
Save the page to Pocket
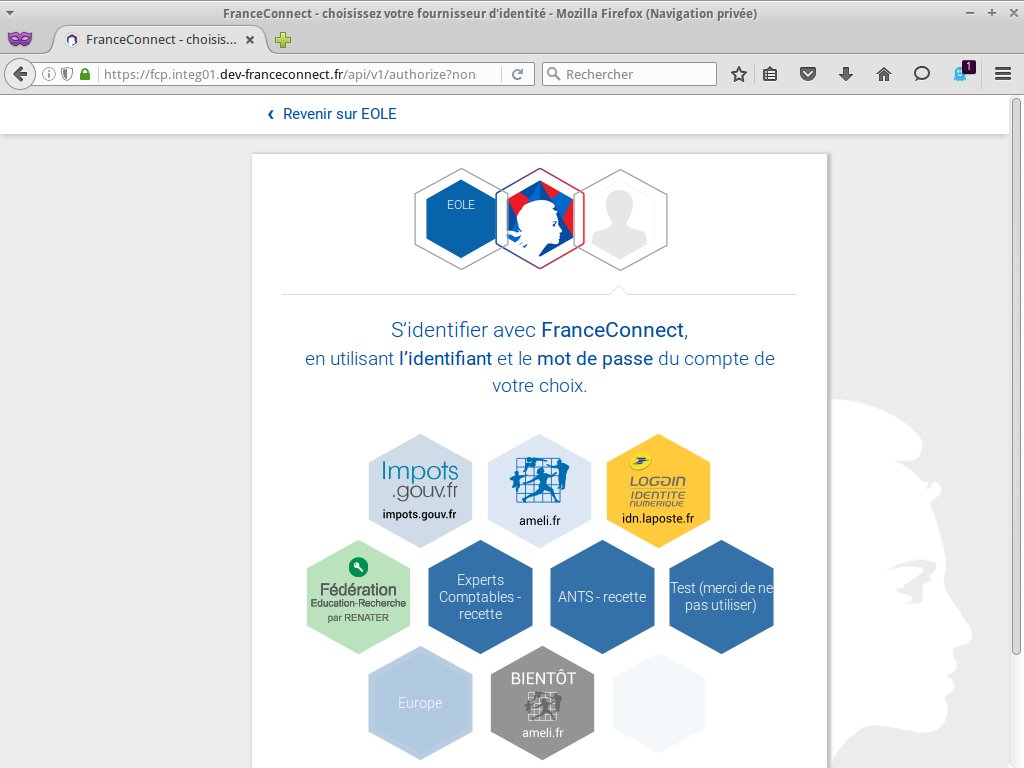pyautogui.click(x=808, y=74)
